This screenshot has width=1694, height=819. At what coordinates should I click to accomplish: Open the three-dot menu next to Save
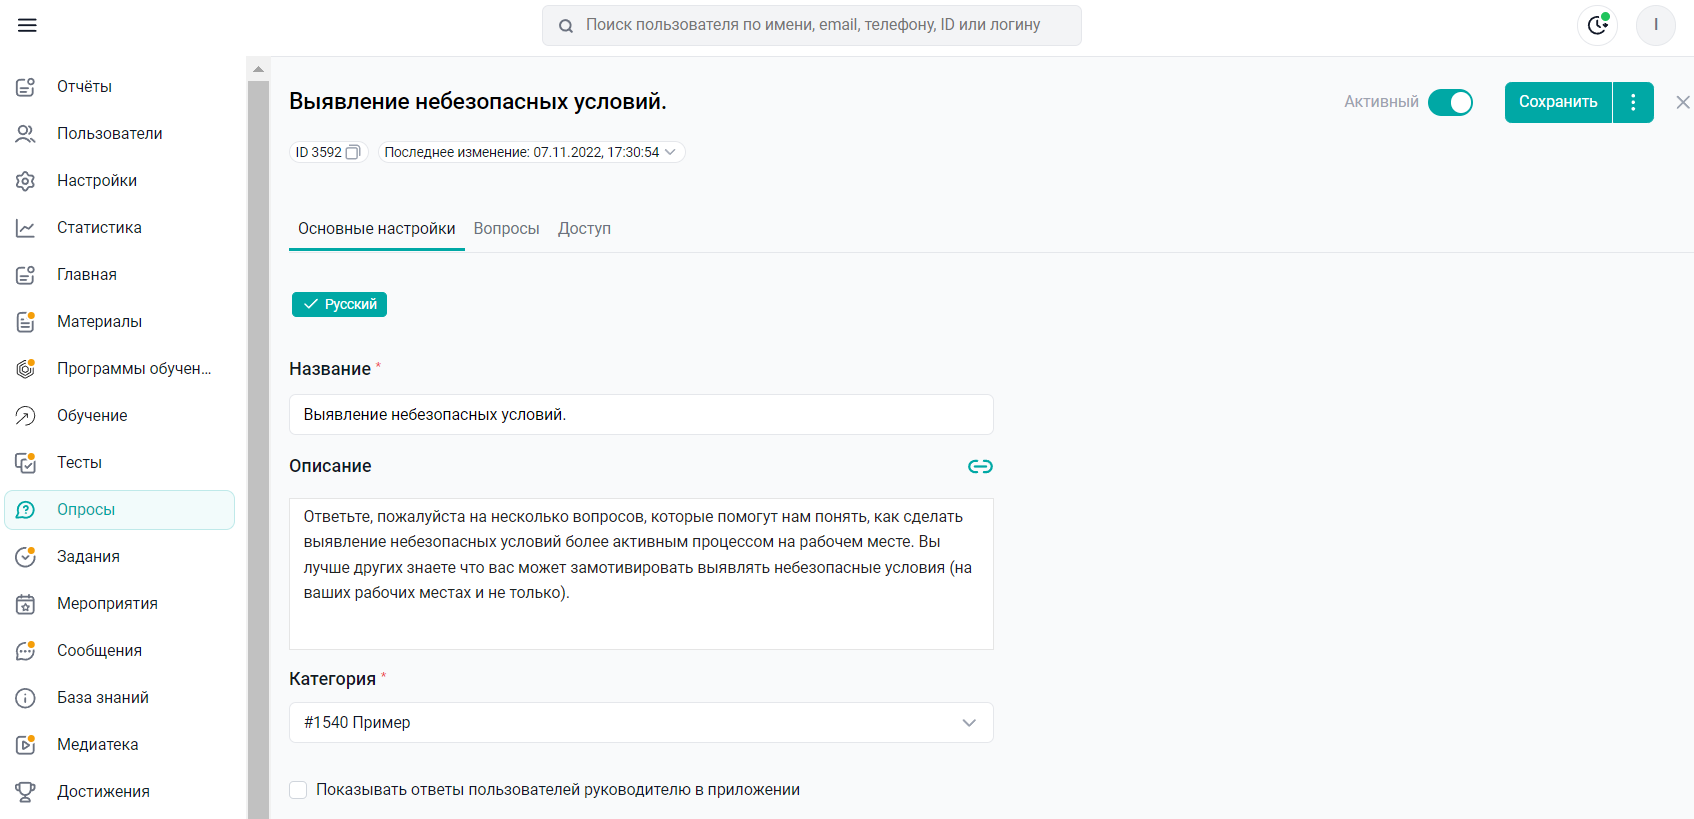tap(1633, 102)
